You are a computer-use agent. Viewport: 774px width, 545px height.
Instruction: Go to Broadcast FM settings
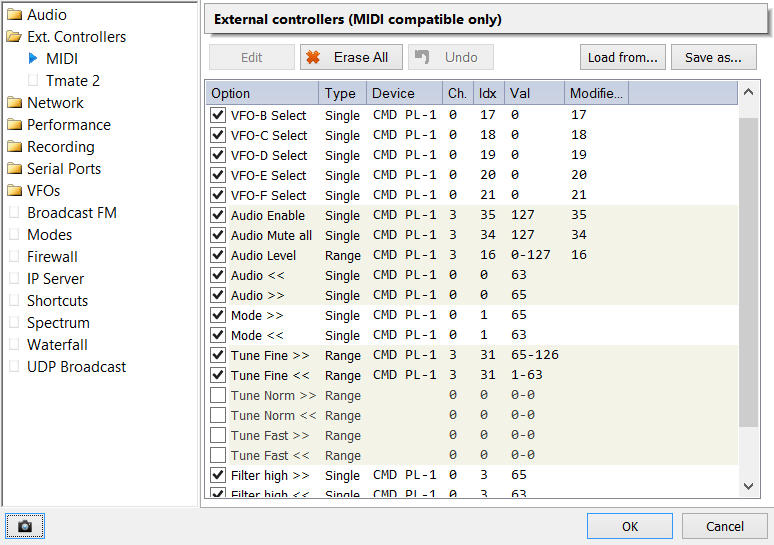tap(72, 213)
